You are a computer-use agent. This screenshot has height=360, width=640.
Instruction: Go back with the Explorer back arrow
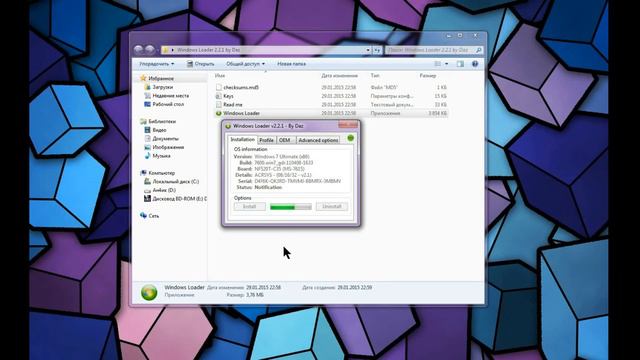pyautogui.click(x=138, y=50)
